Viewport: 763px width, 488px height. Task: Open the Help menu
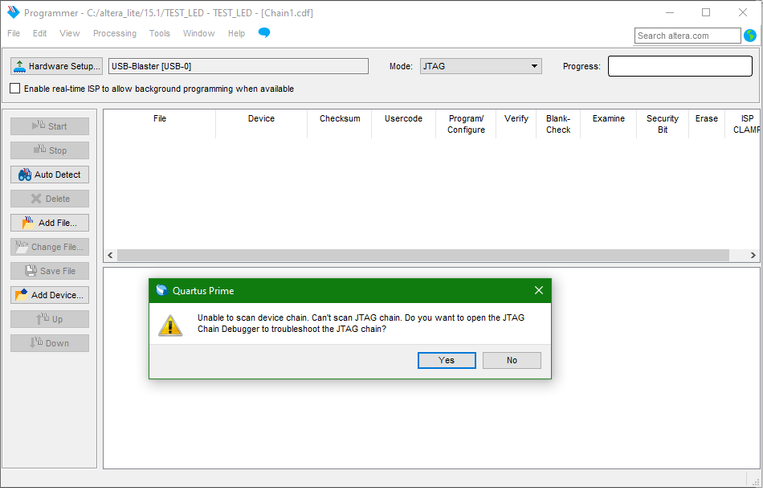pyautogui.click(x=236, y=33)
